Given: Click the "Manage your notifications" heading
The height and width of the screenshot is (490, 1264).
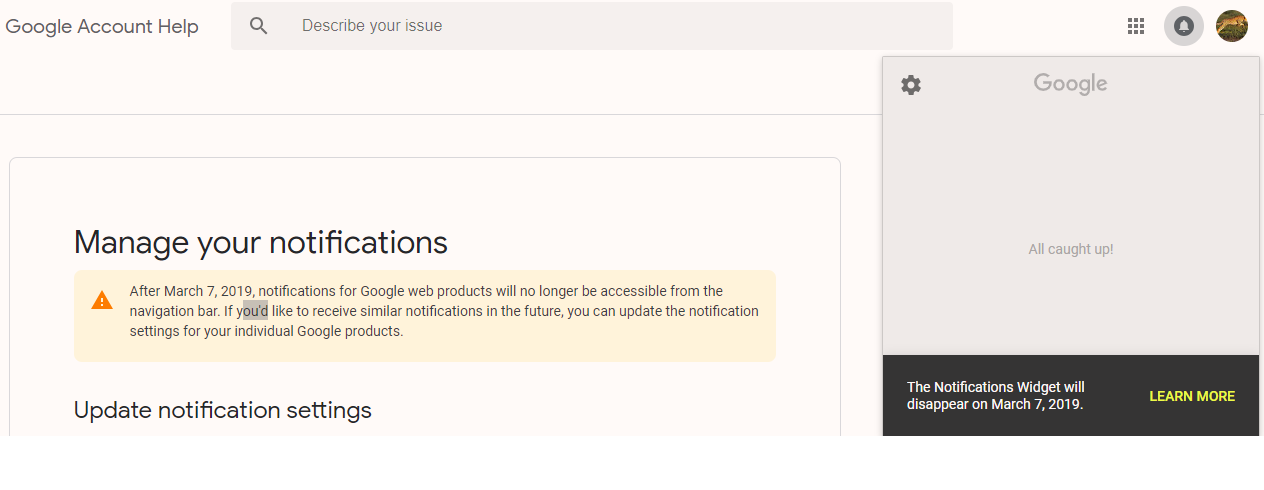Looking at the screenshot, I should pos(261,242).
